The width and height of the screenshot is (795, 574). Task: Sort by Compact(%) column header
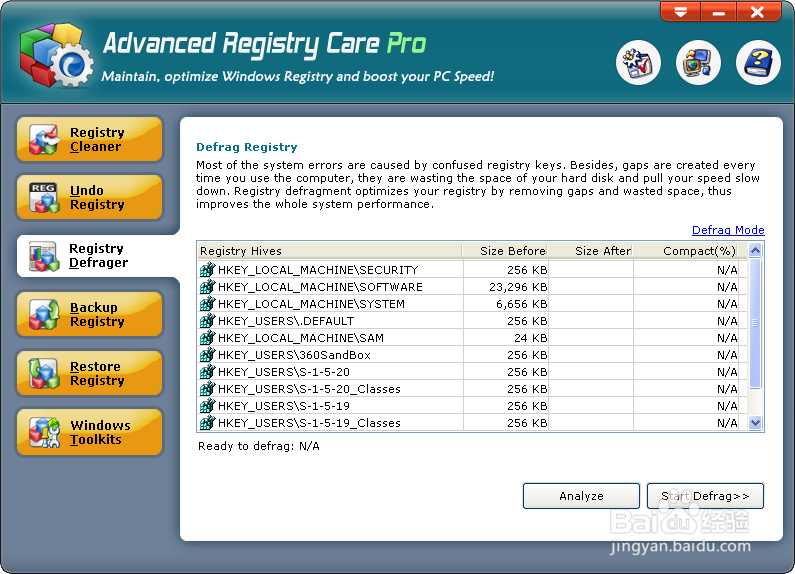(685, 251)
